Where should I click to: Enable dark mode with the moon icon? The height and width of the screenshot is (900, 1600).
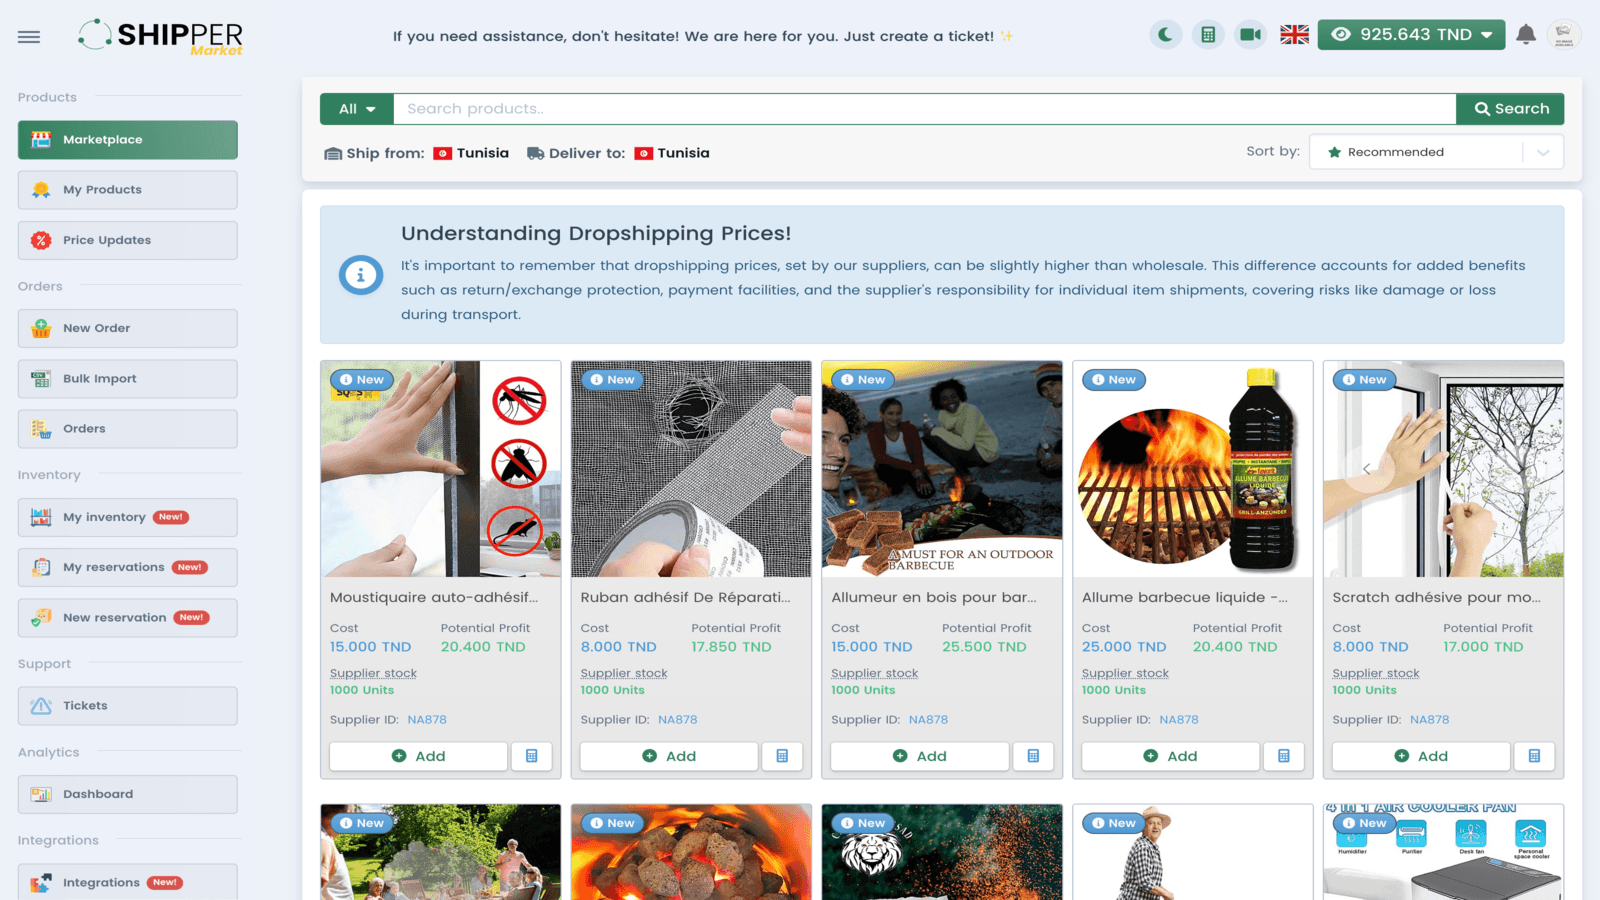pyautogui.click(x=1165, y=33)
